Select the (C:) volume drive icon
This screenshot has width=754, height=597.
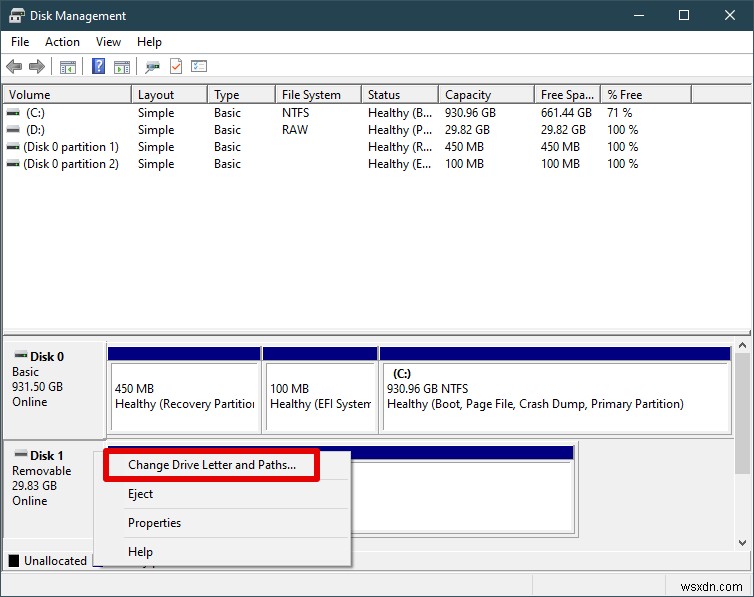coord(13,112)
